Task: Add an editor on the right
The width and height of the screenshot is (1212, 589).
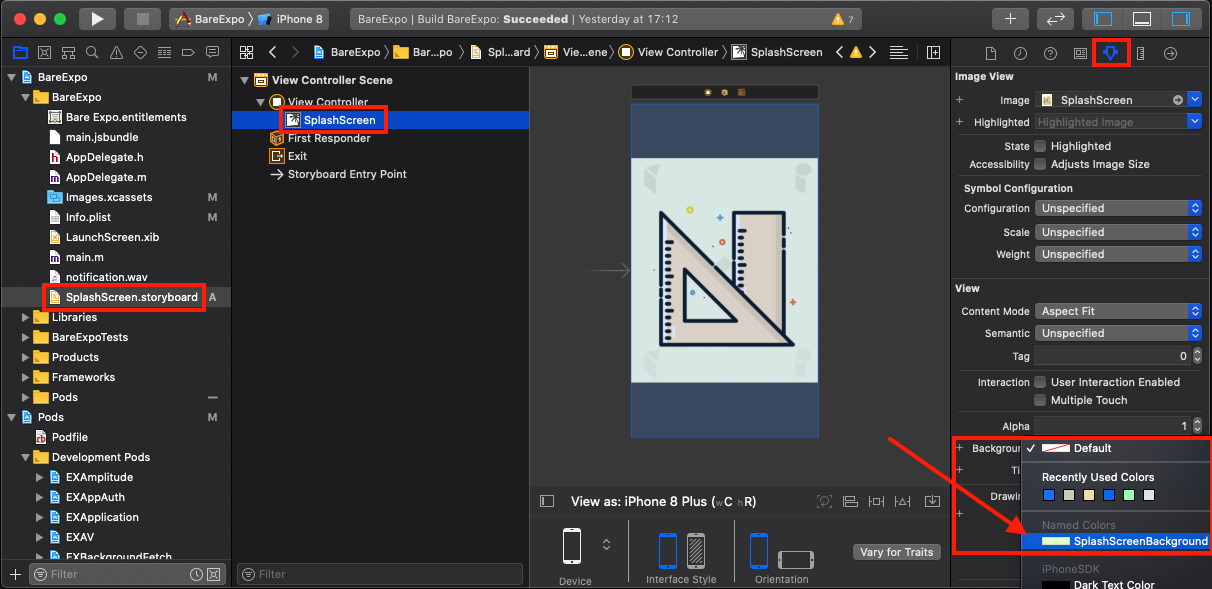Action: point(933,52)
